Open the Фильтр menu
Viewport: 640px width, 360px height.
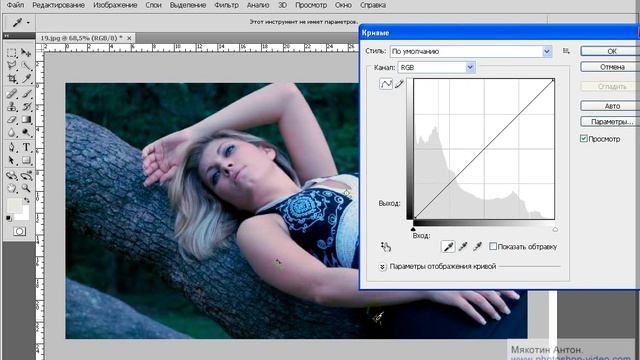point(227,5)
